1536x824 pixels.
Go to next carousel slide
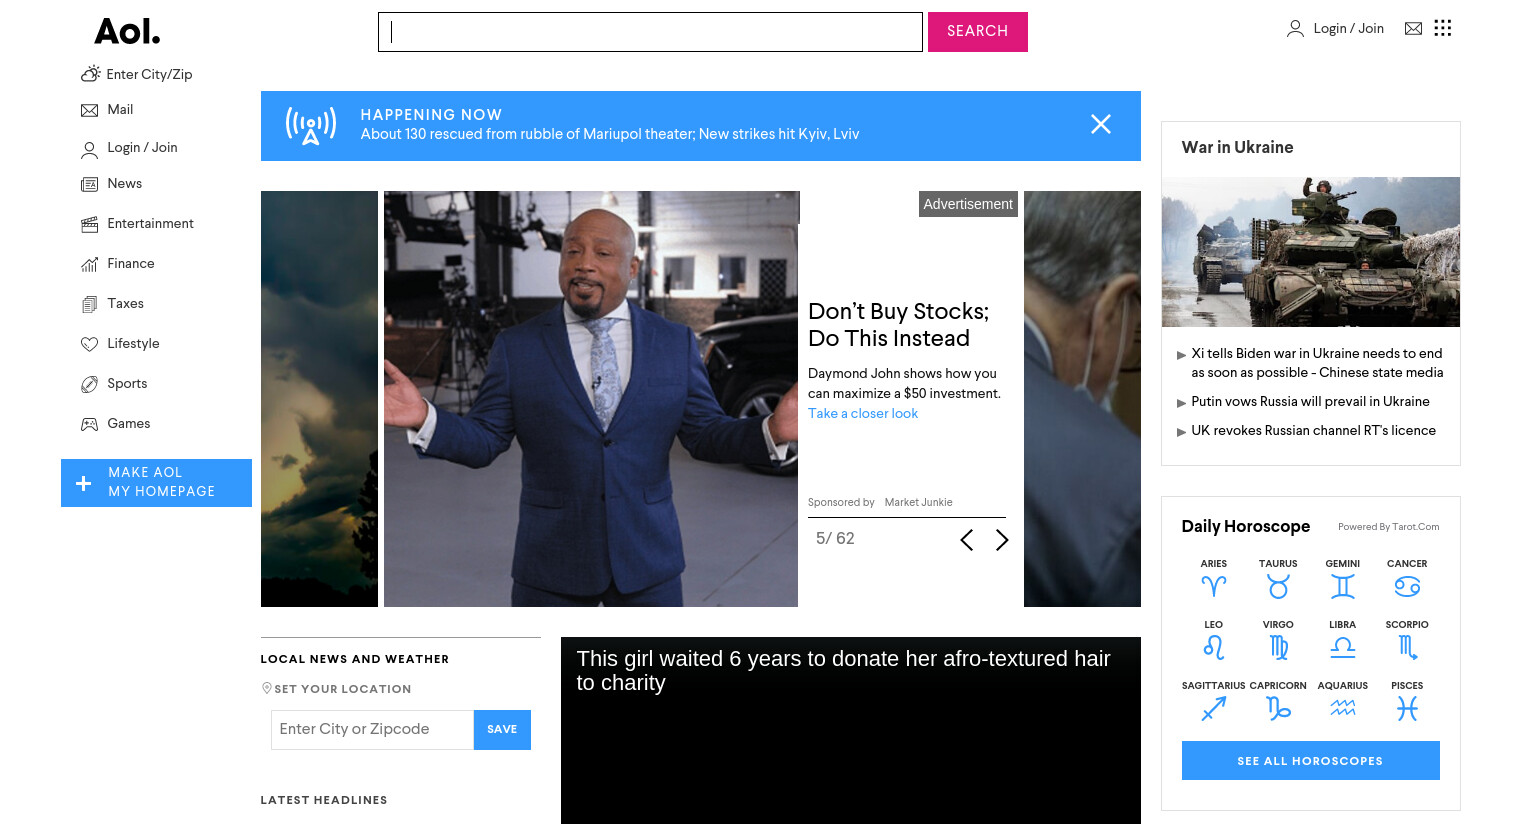click(x=1002, y=540)
